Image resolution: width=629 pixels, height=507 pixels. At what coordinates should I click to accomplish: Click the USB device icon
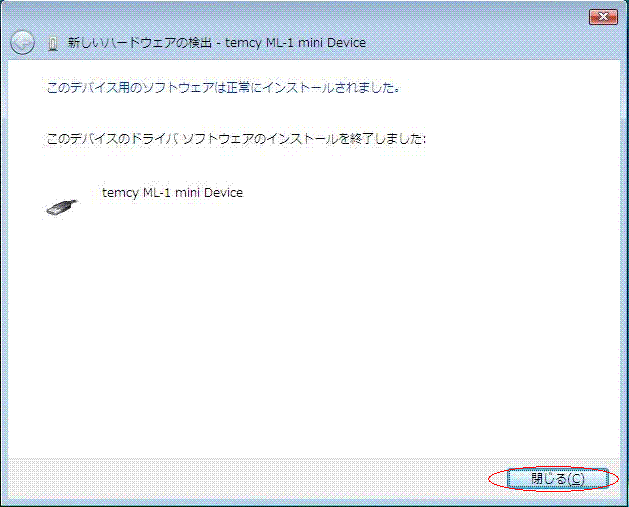point(61,207)
